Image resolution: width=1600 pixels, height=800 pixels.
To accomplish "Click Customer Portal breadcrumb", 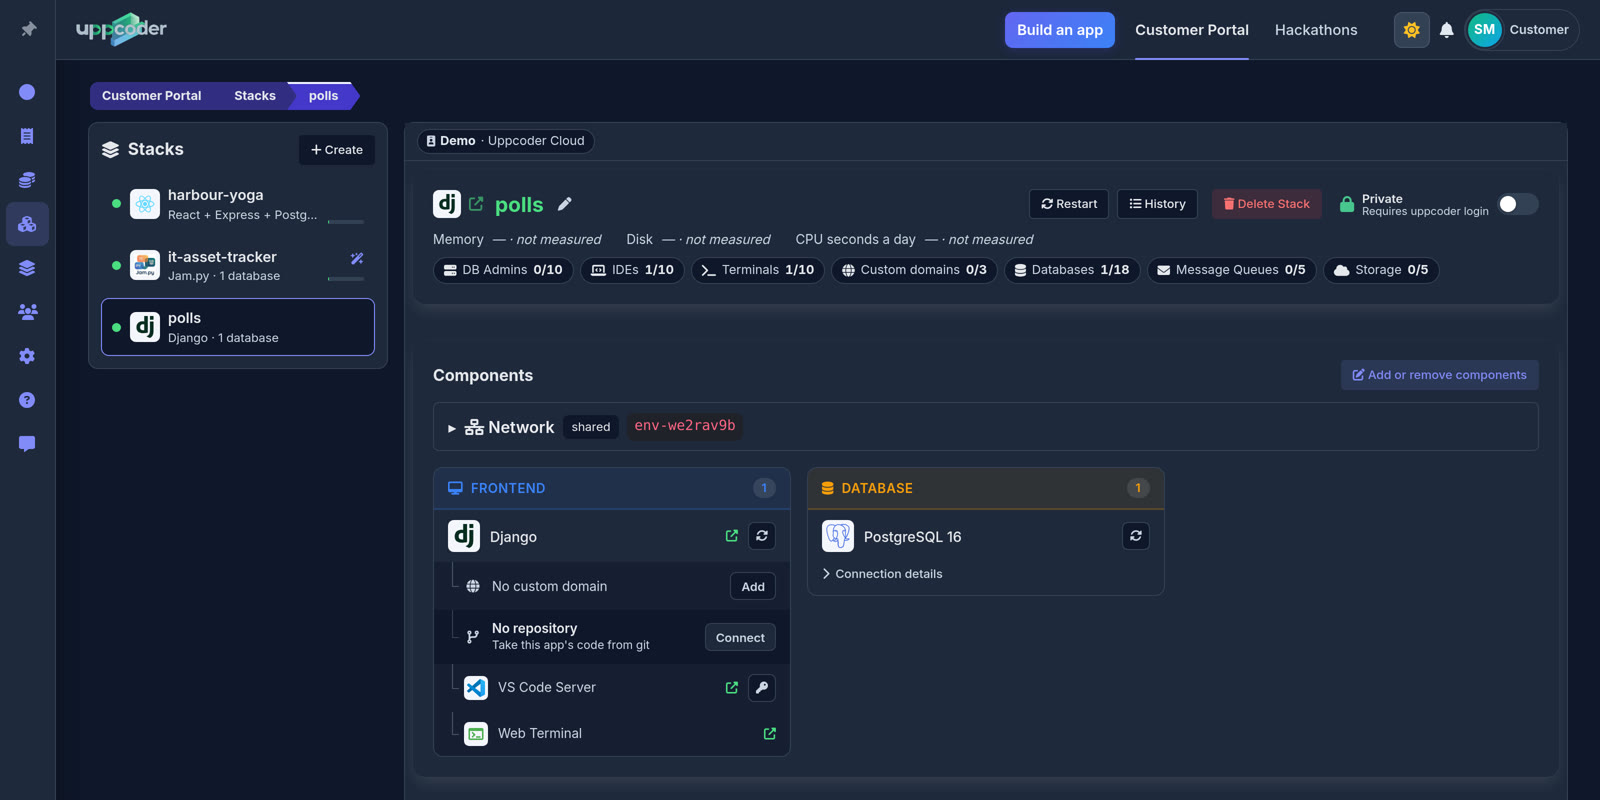I will [x=151, y=96].
